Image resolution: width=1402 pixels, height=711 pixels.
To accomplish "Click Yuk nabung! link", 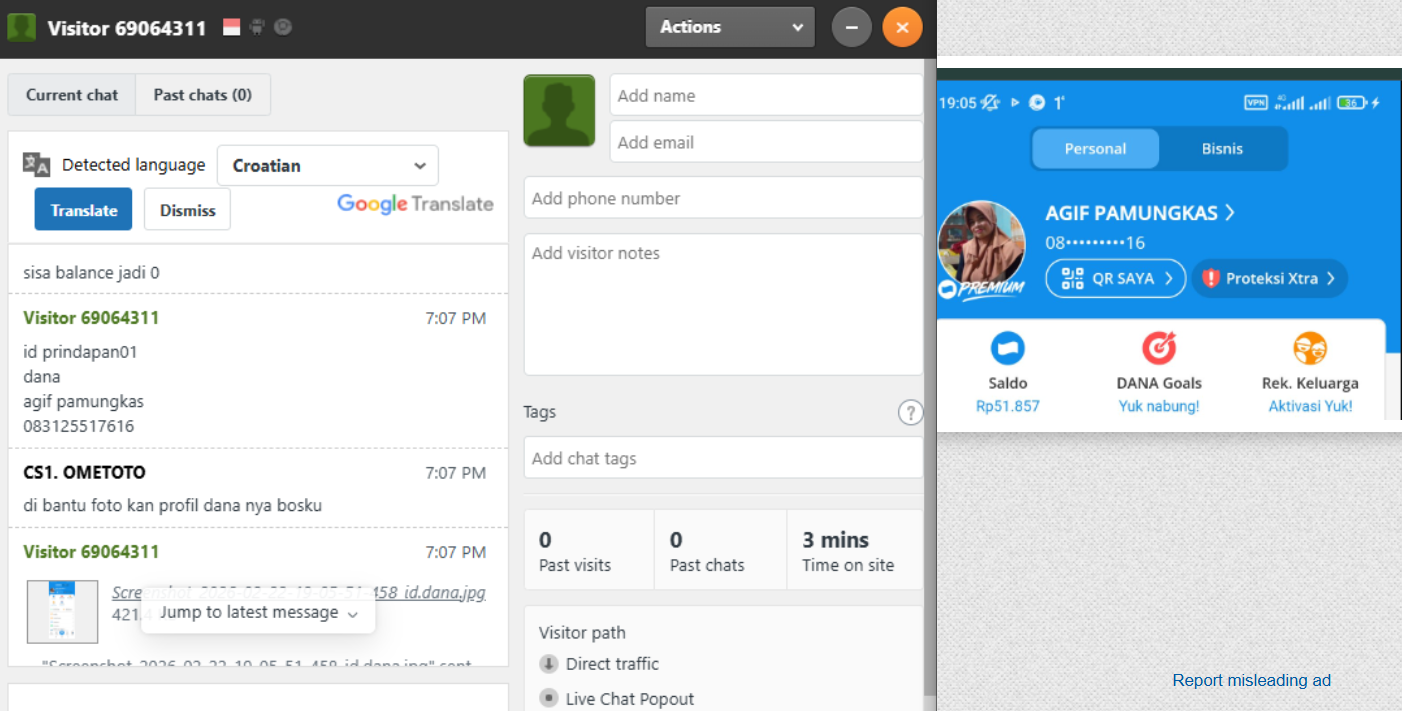I will click(1159, 406).
